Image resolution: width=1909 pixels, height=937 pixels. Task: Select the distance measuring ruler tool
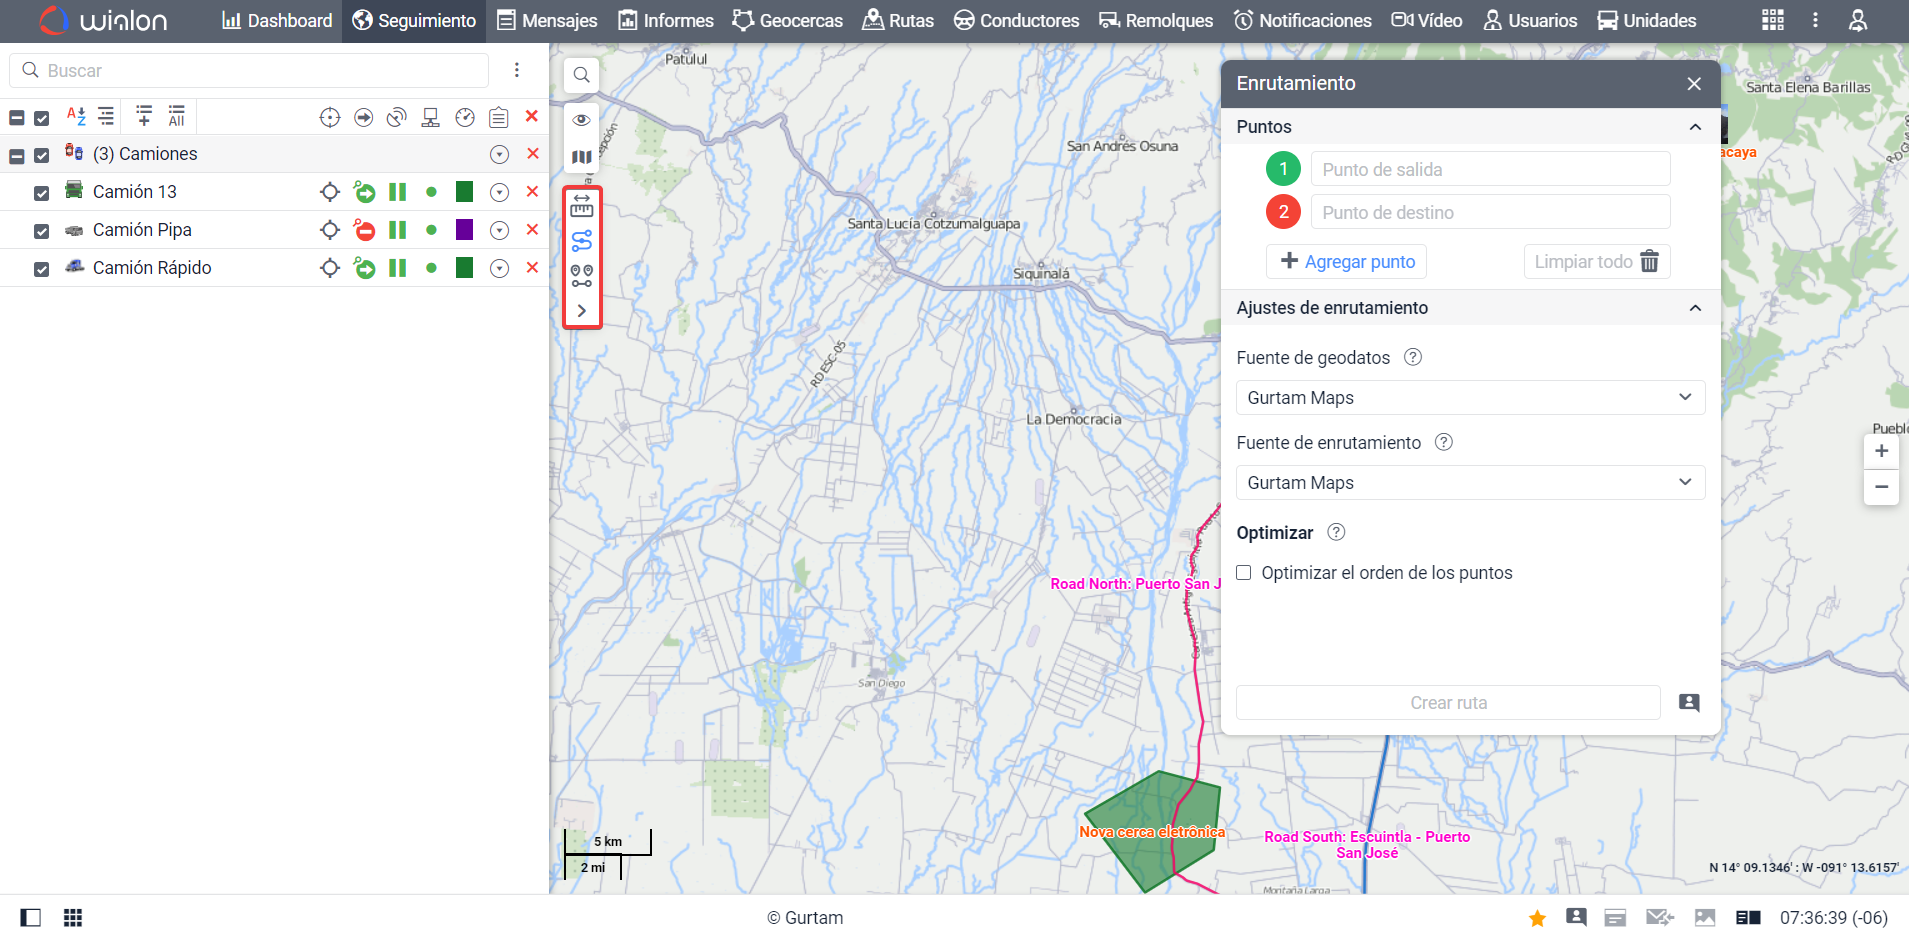pyautogui.click(x=581, y=206)
